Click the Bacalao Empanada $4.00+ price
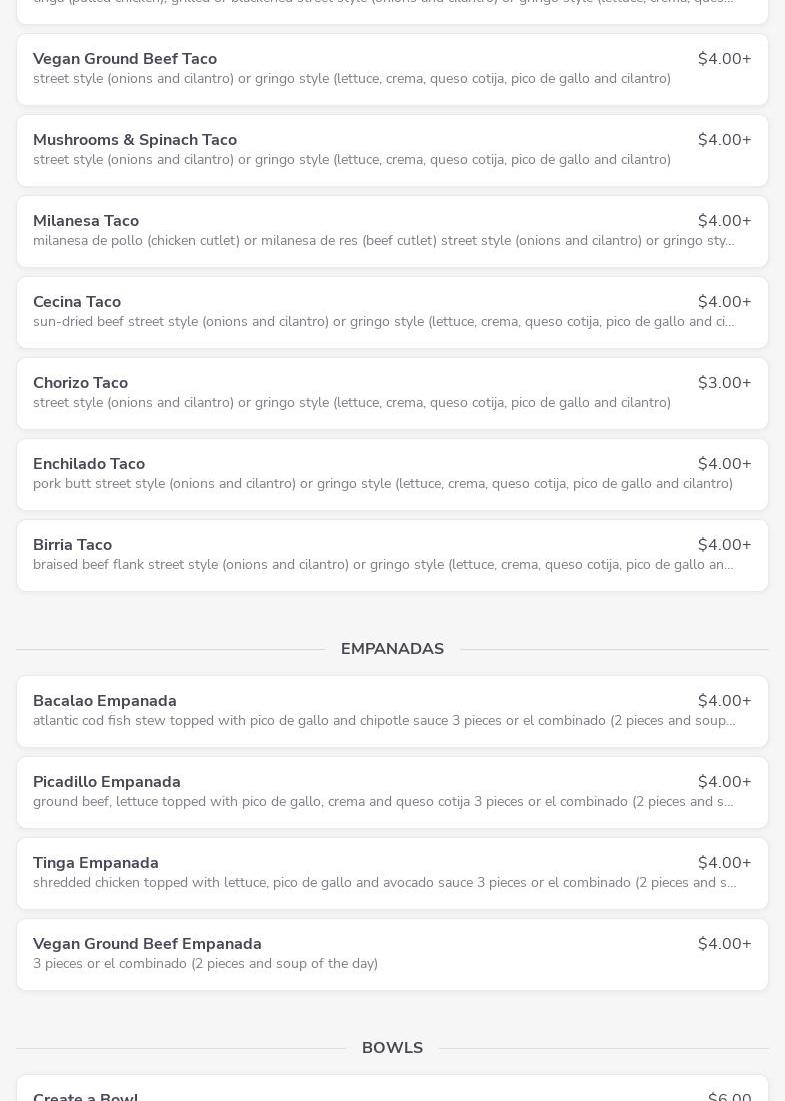Screen dimensions: 785x1101 pyautogui.click(x=724, y=701)
